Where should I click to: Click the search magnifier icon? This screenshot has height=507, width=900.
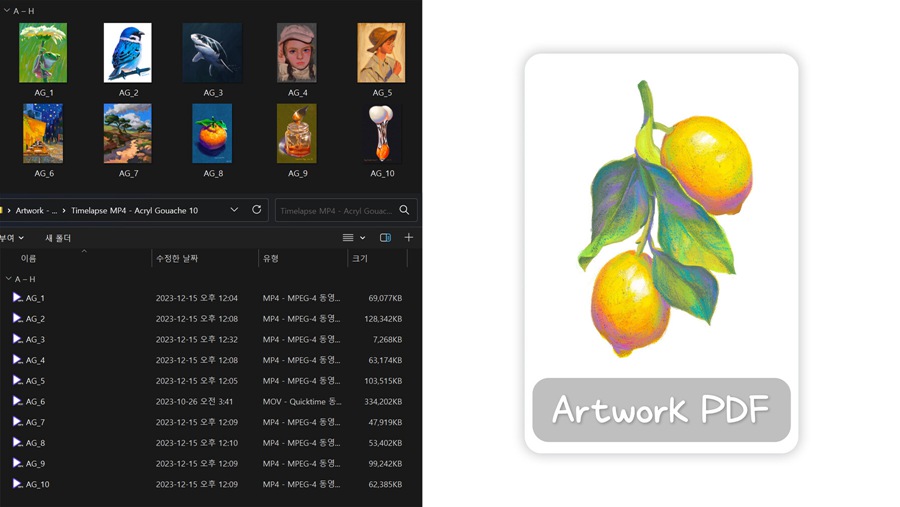(x=404, y=210)
